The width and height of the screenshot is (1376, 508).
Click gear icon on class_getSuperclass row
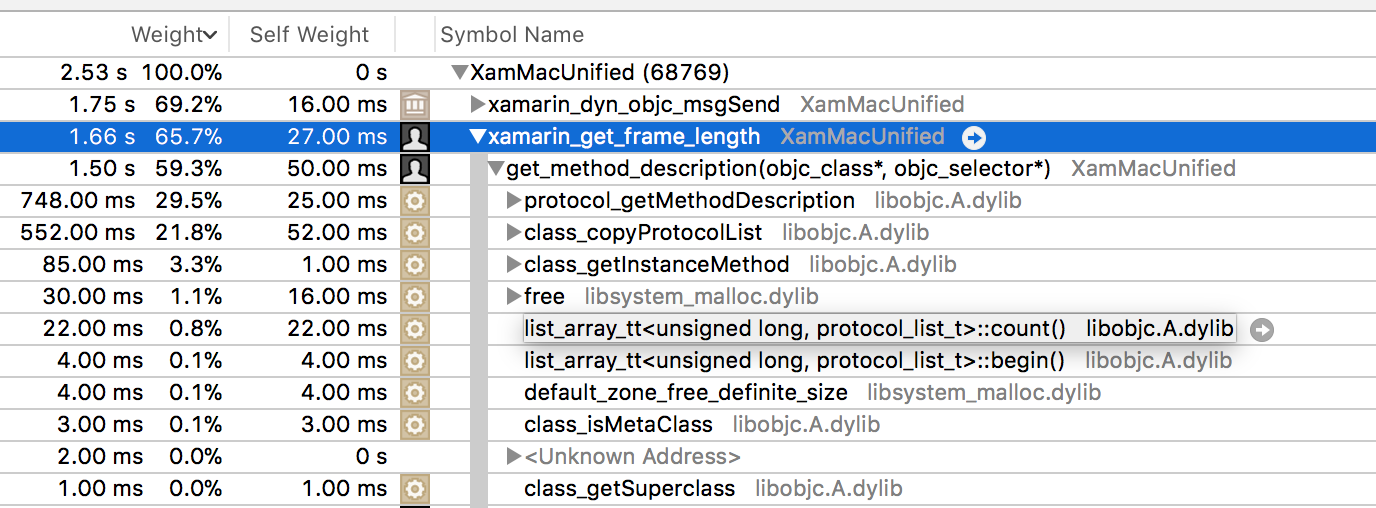(x=414, y=489)
